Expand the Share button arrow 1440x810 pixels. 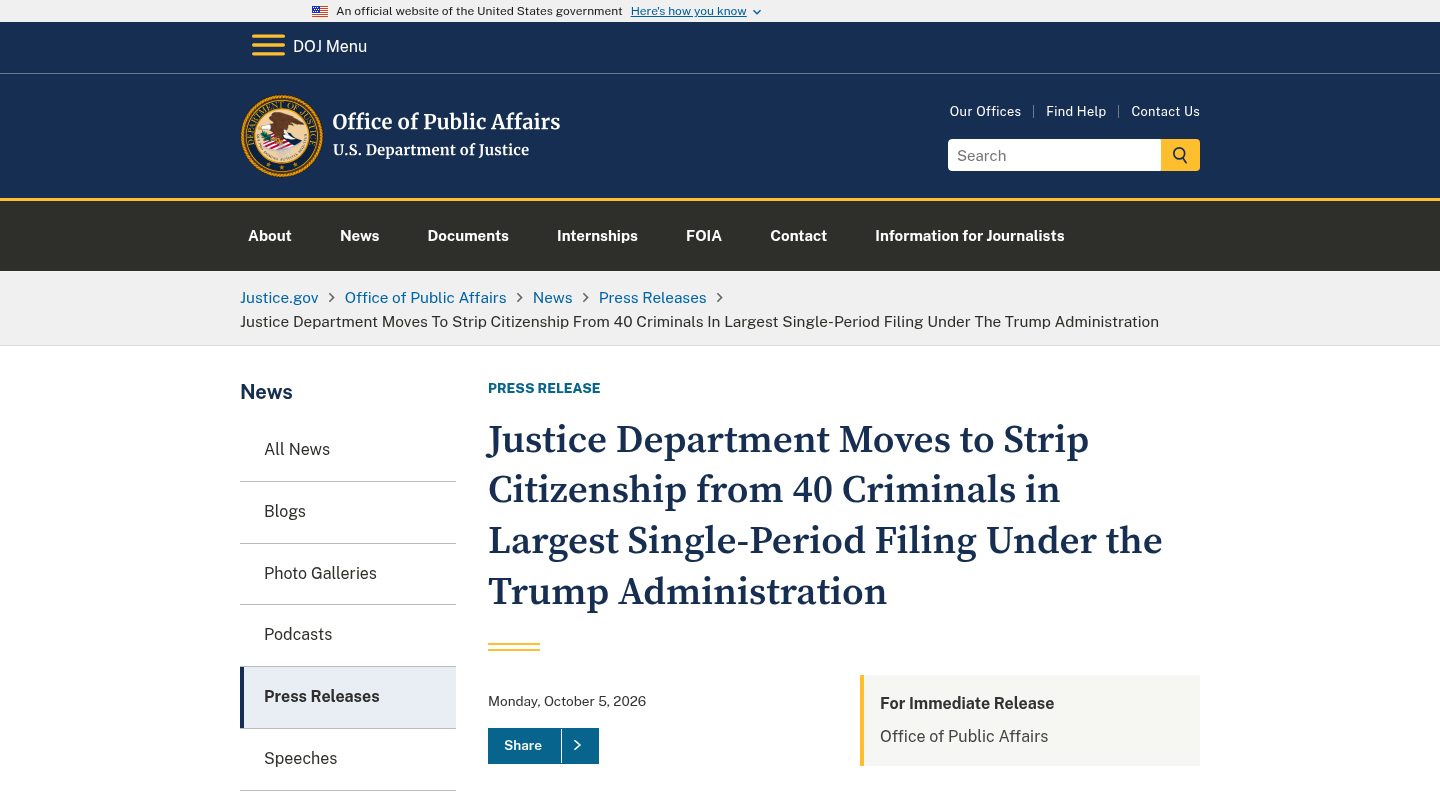(x=577, y=746)
